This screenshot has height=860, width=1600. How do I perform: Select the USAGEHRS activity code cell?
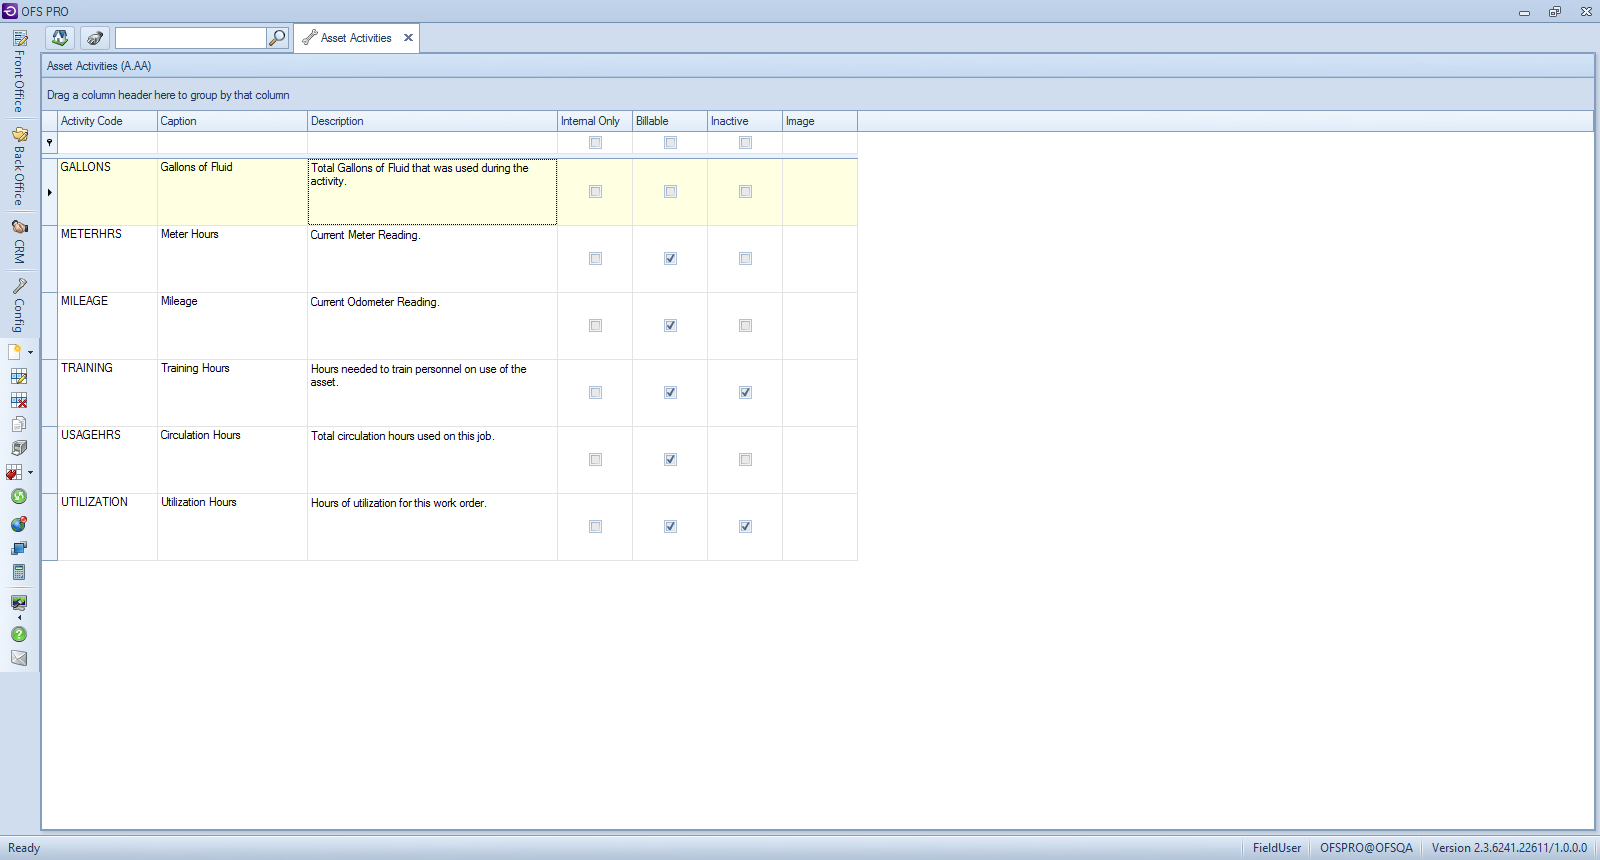(107, 460)
